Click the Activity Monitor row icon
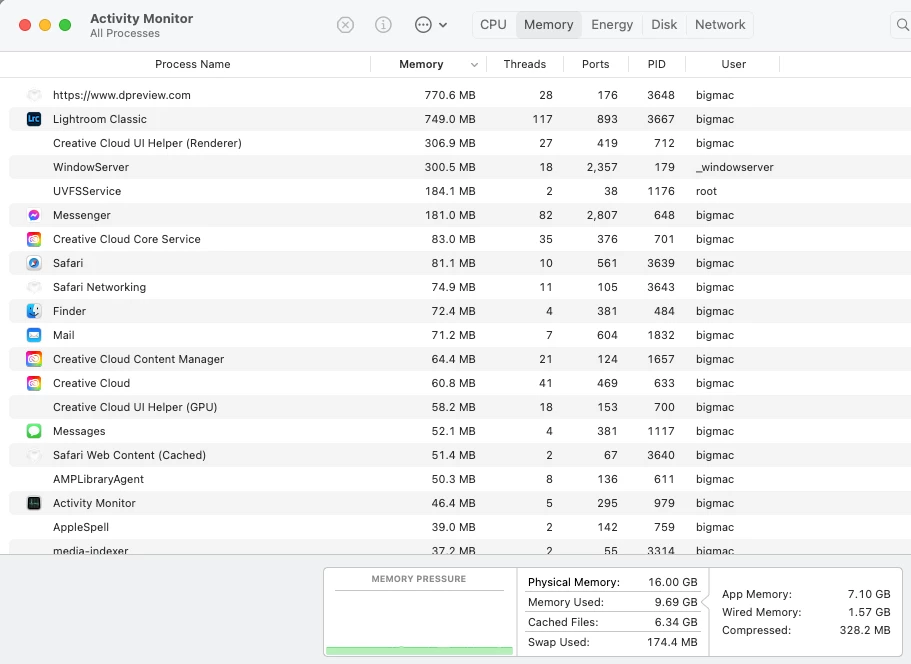 (34, 503)
